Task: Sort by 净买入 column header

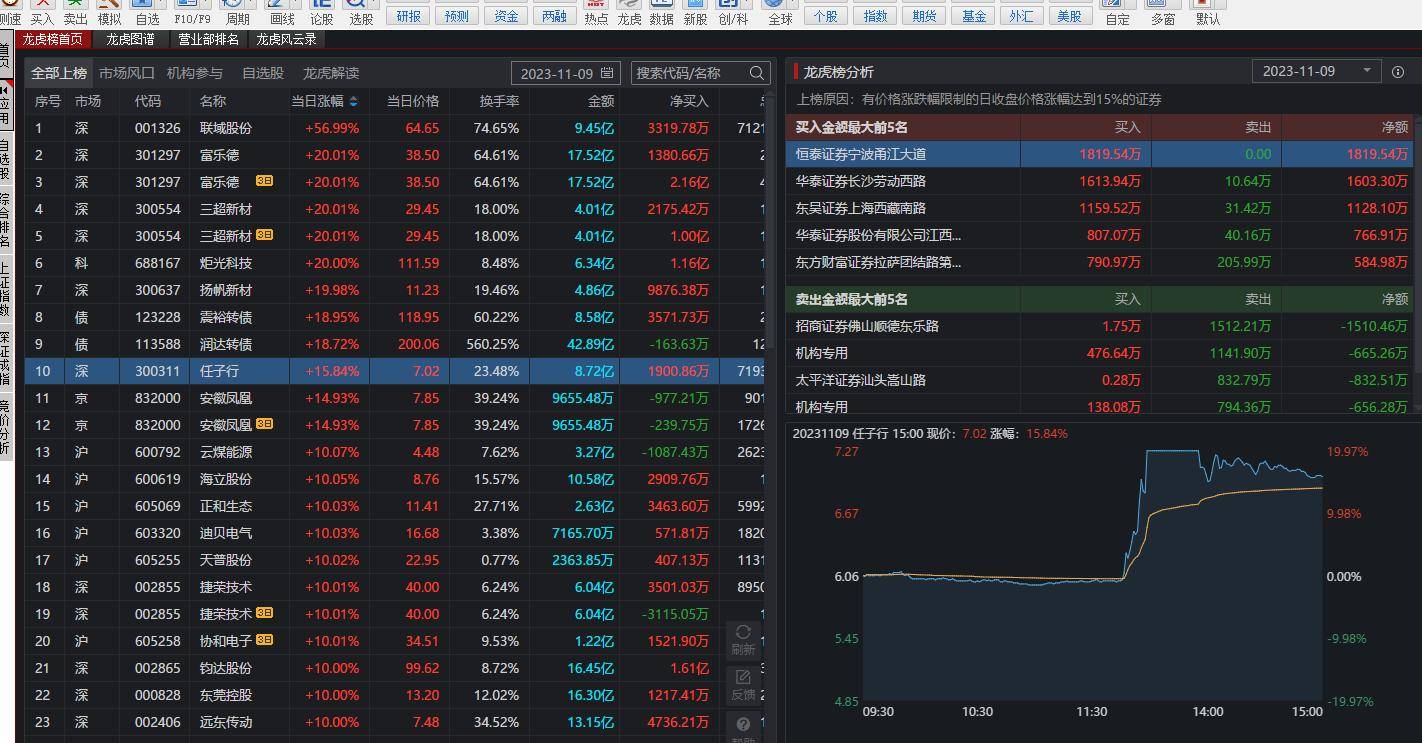Action: [x=689, y=101]
